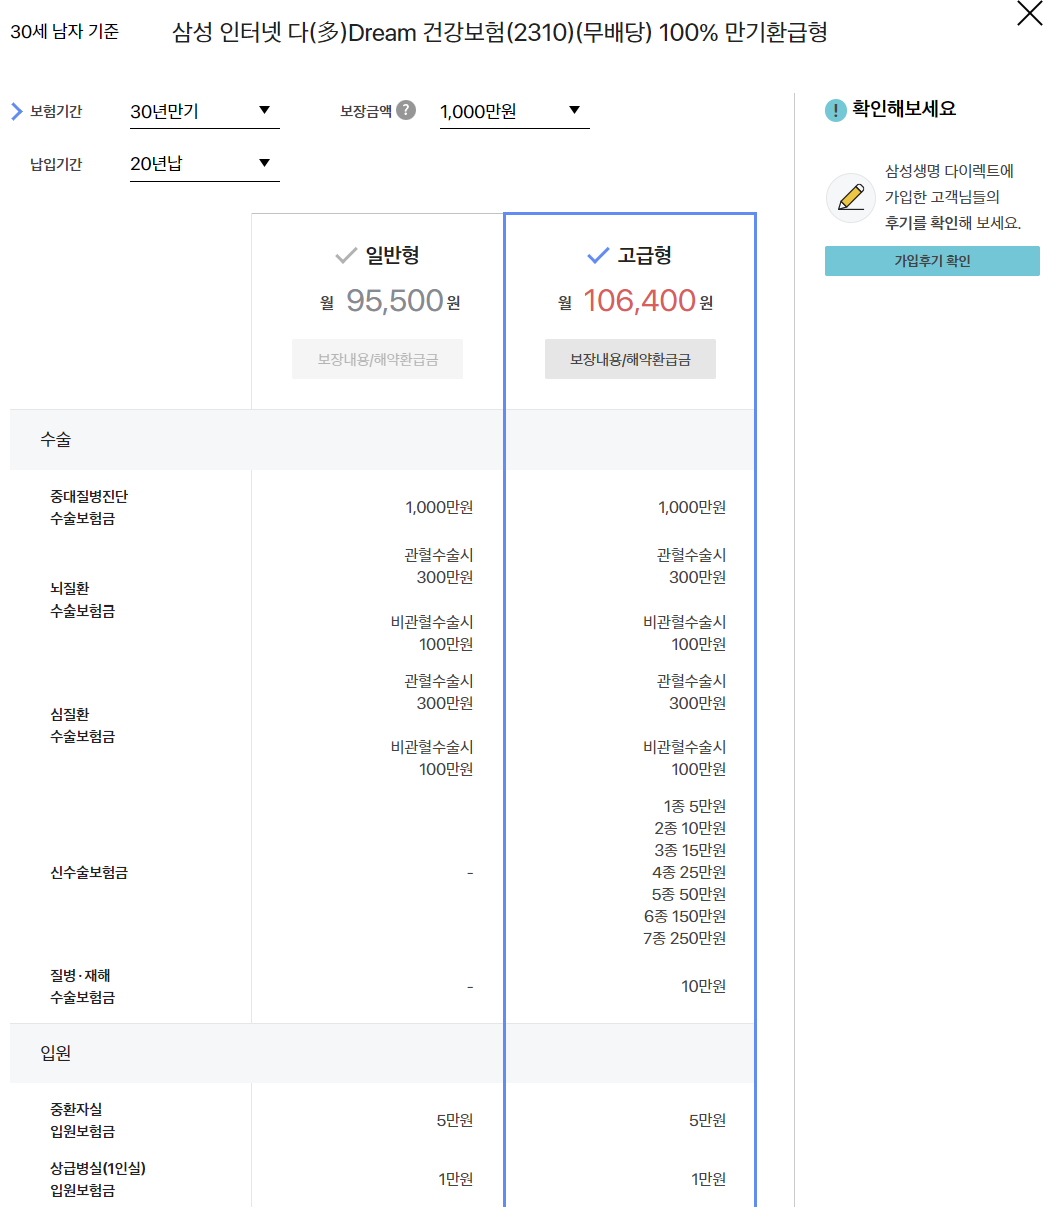This screenshot has width=1046, height=1208.
Task: Click the pencil review icon
Action: click(x=851, y=197)
